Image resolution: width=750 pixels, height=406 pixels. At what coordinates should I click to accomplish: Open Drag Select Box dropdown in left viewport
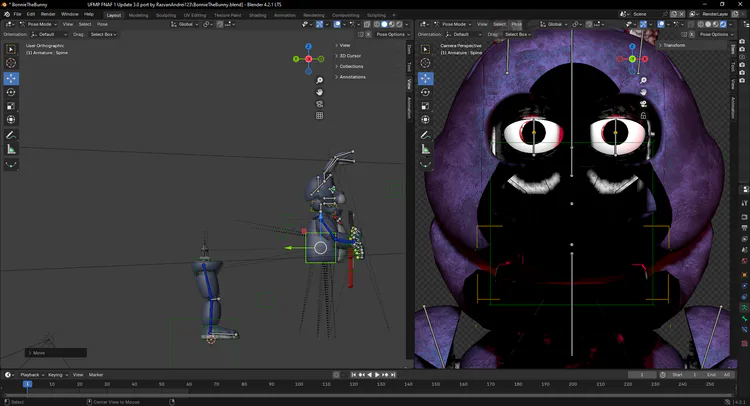point(103,34)
